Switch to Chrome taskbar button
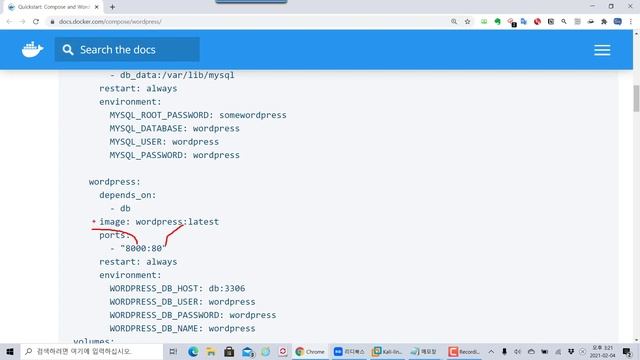The image size is (640, 360). (310, 351)
